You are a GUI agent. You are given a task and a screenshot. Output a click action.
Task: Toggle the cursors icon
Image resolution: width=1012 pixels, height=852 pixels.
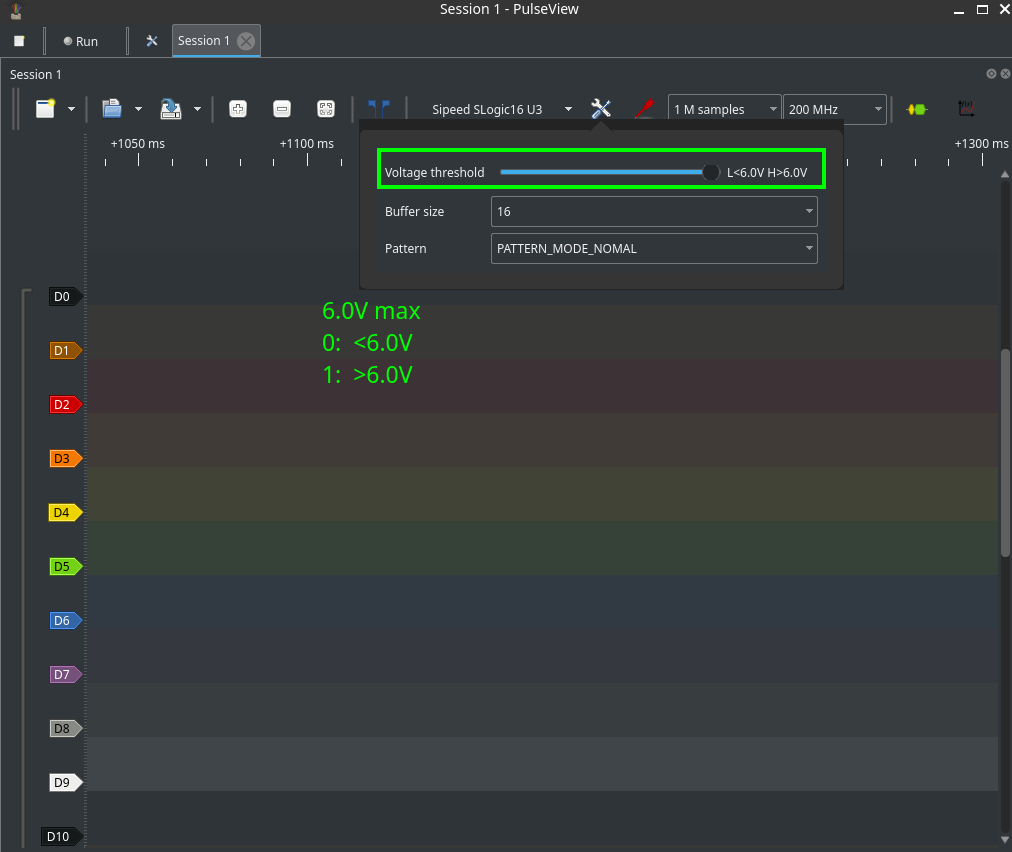[x=379, y=109]
